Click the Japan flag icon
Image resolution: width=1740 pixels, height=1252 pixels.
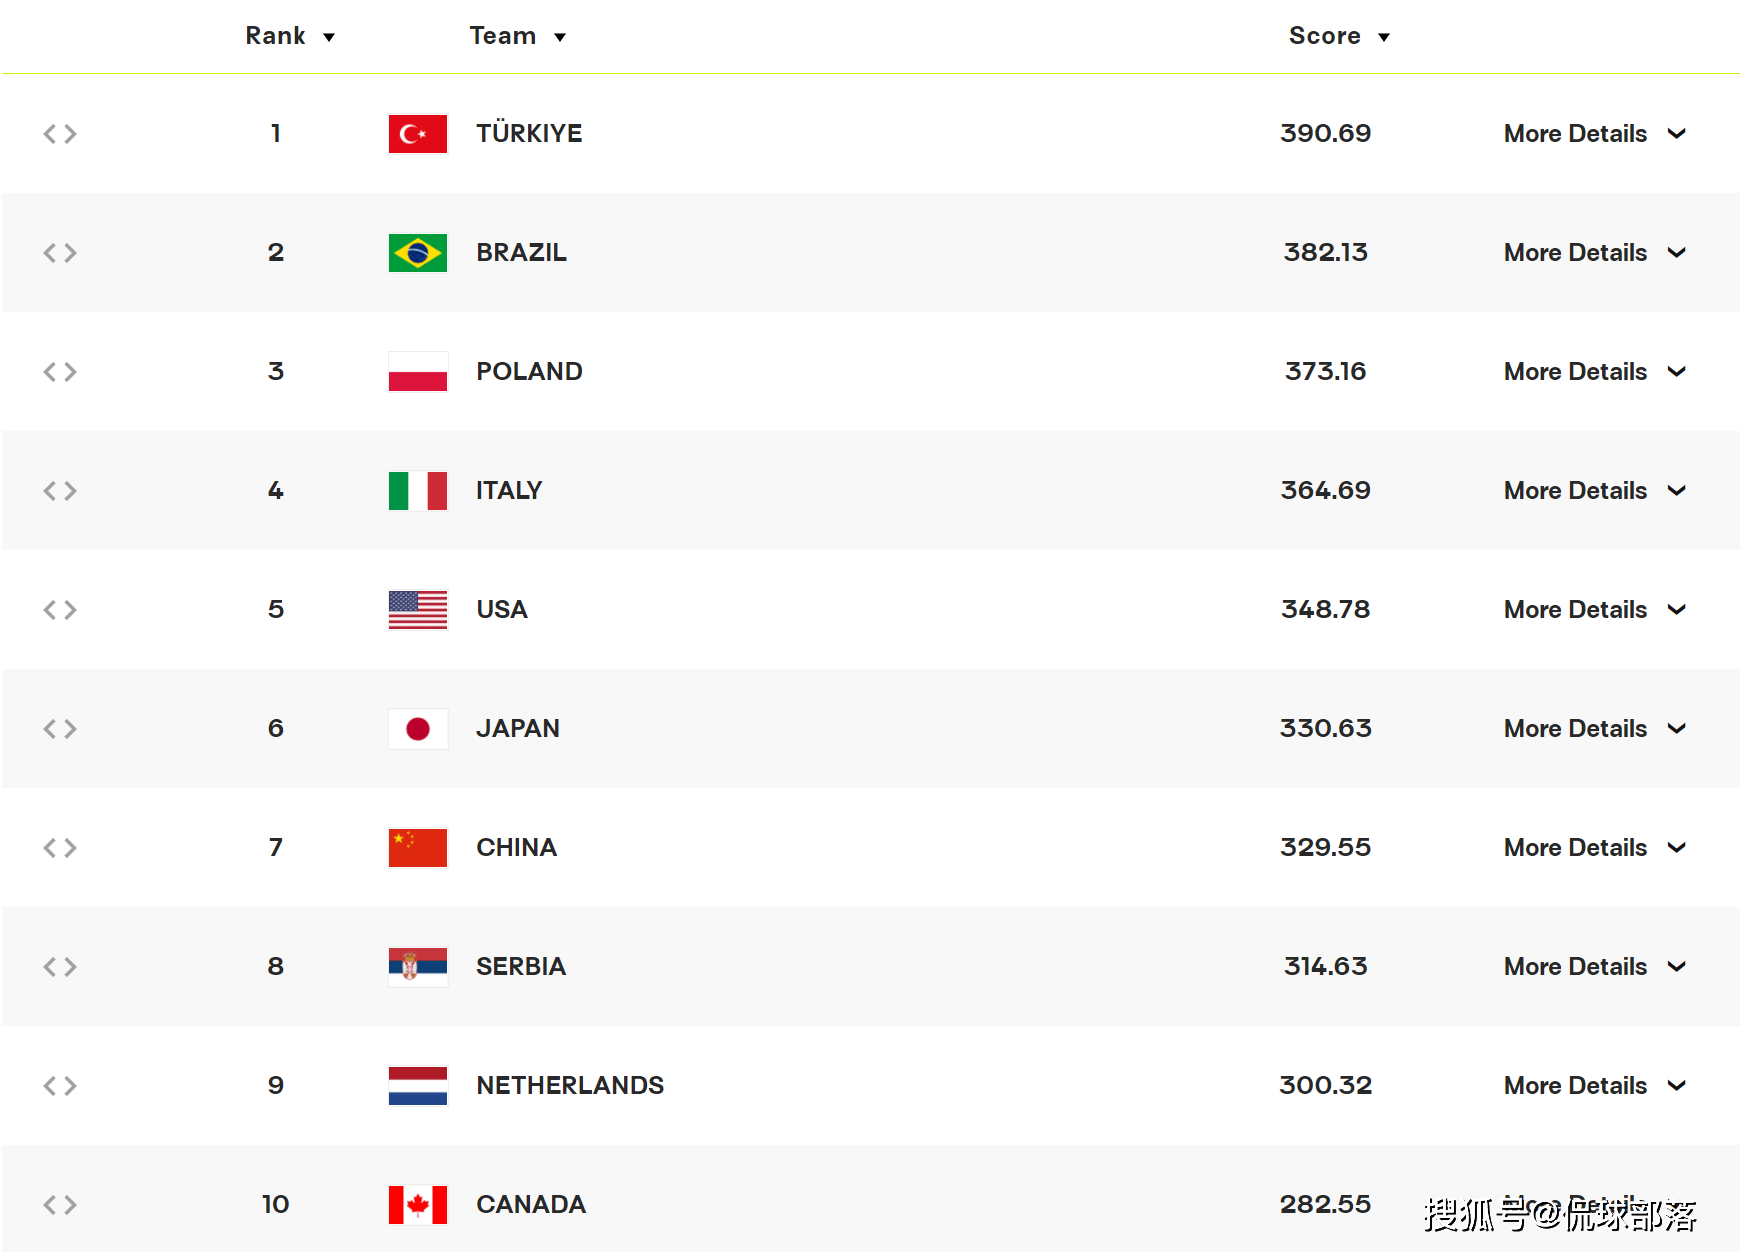click(x=417, y=729)
